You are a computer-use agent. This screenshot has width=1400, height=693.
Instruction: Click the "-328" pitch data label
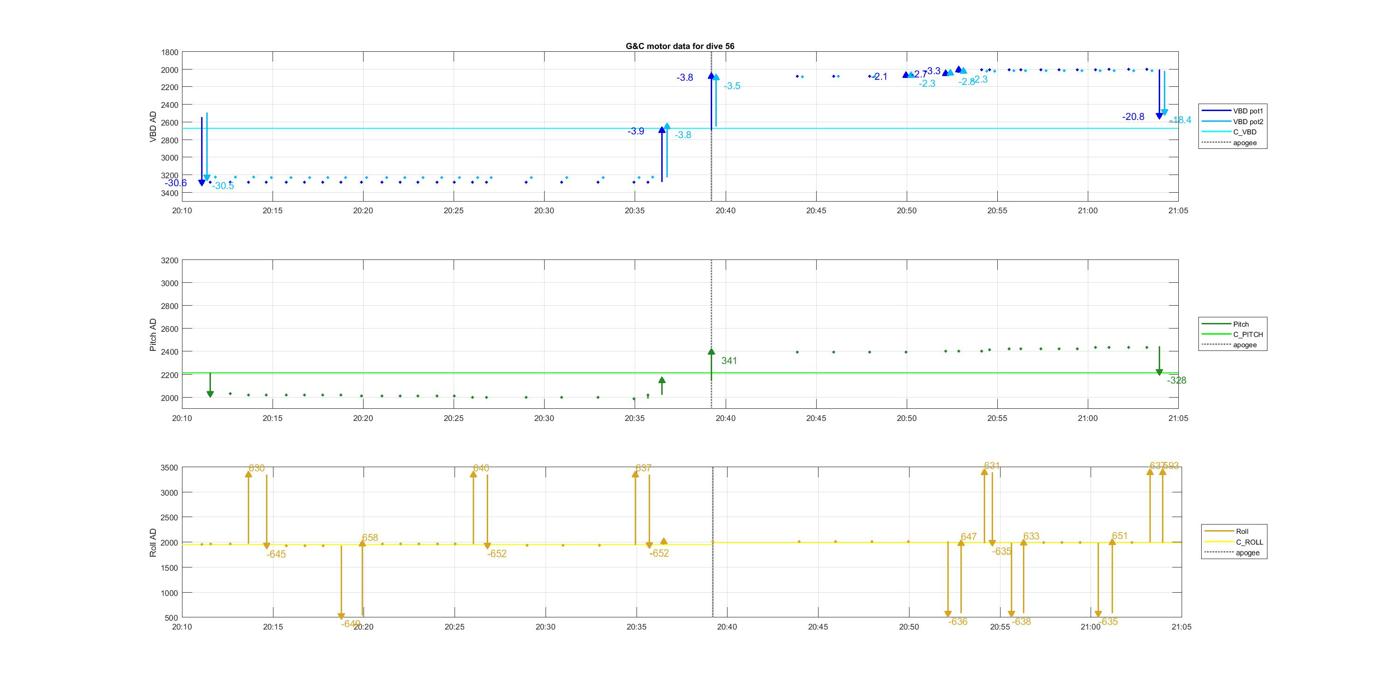click(1176, 380)
